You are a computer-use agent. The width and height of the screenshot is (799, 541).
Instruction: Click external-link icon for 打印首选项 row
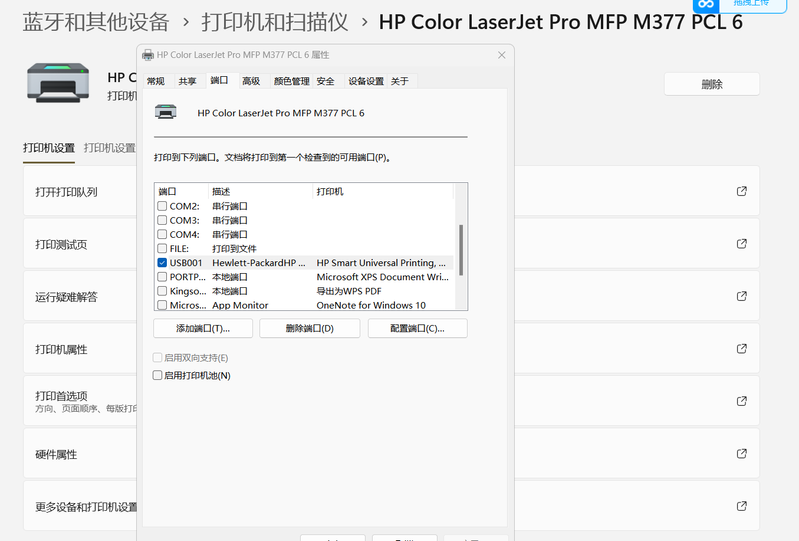(741, 401)
